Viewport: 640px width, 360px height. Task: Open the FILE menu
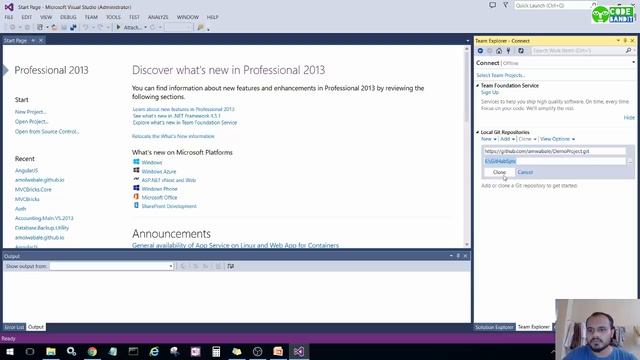(x=9, y=17)
